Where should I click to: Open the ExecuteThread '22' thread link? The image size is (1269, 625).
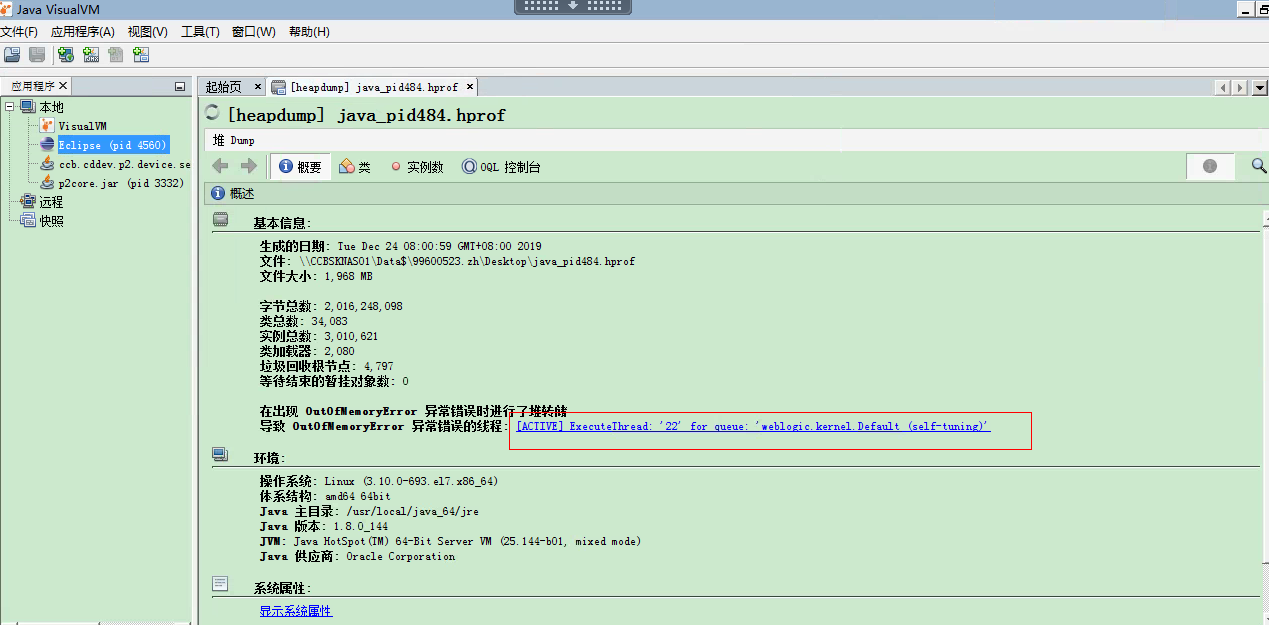753,426
